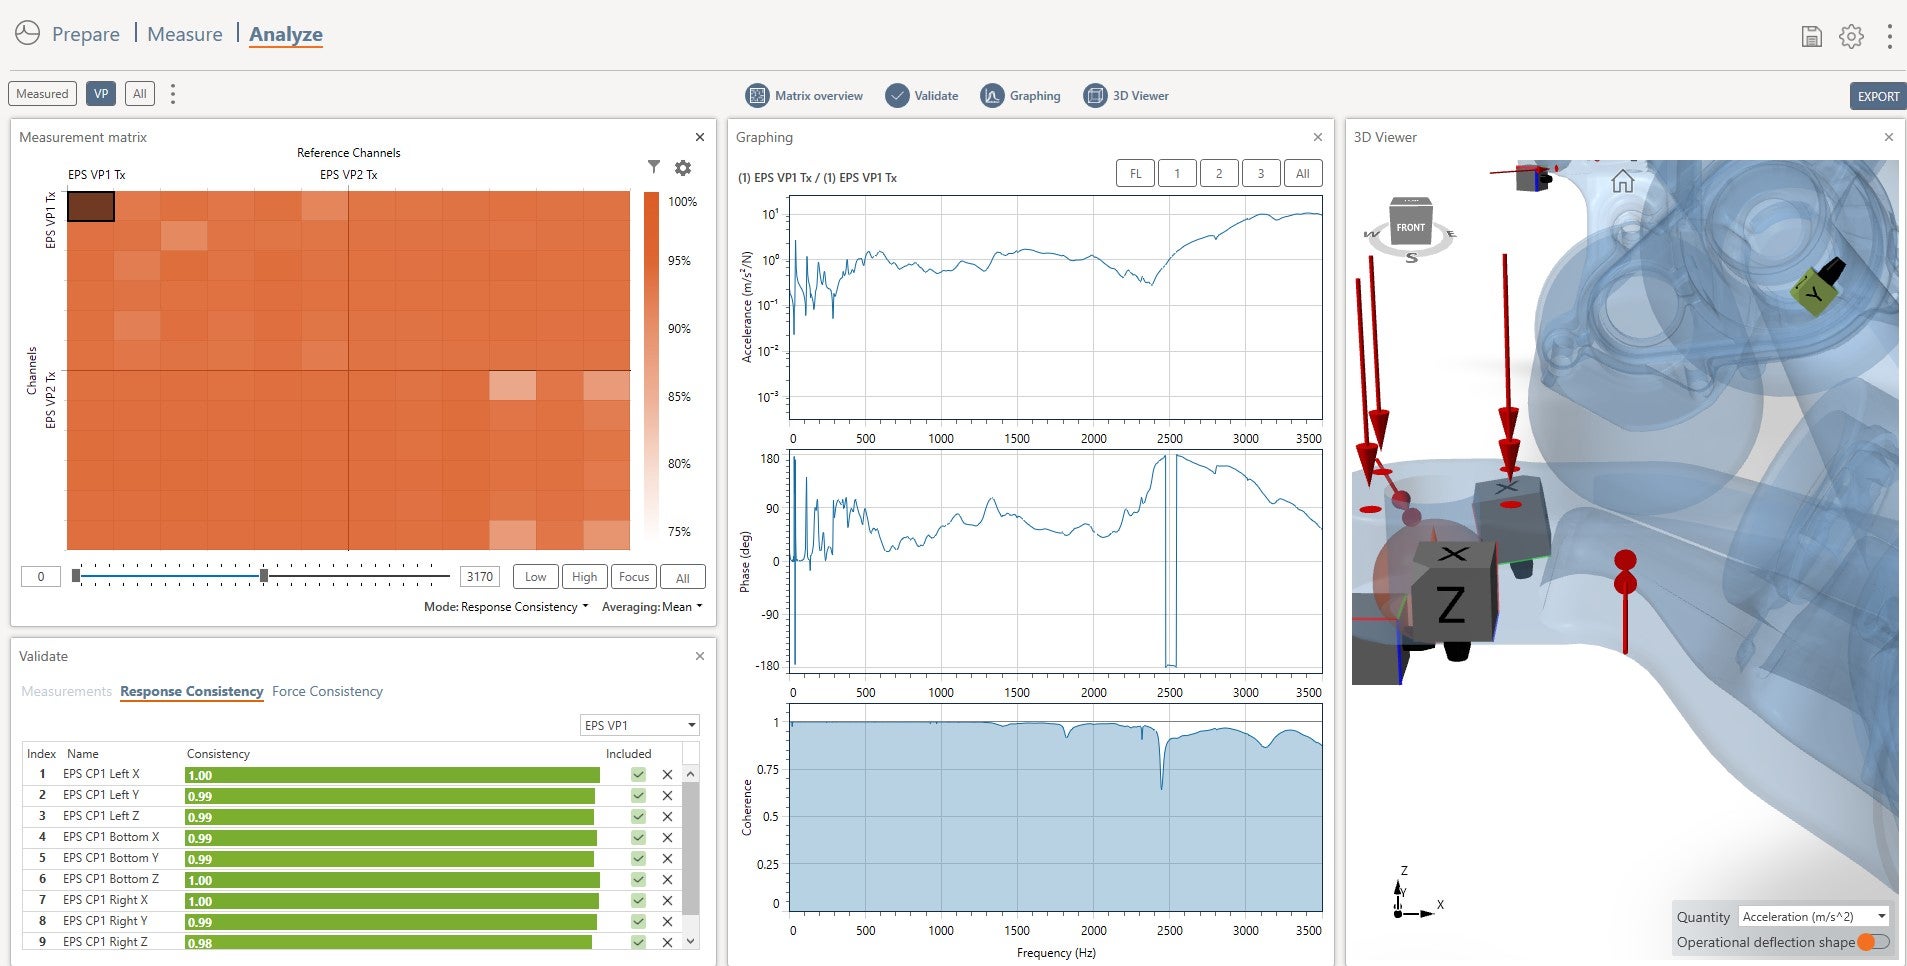1907x966 pixels.
Task: Open the Averaging: Mean dropdown
Action: (x=652, y=607)
